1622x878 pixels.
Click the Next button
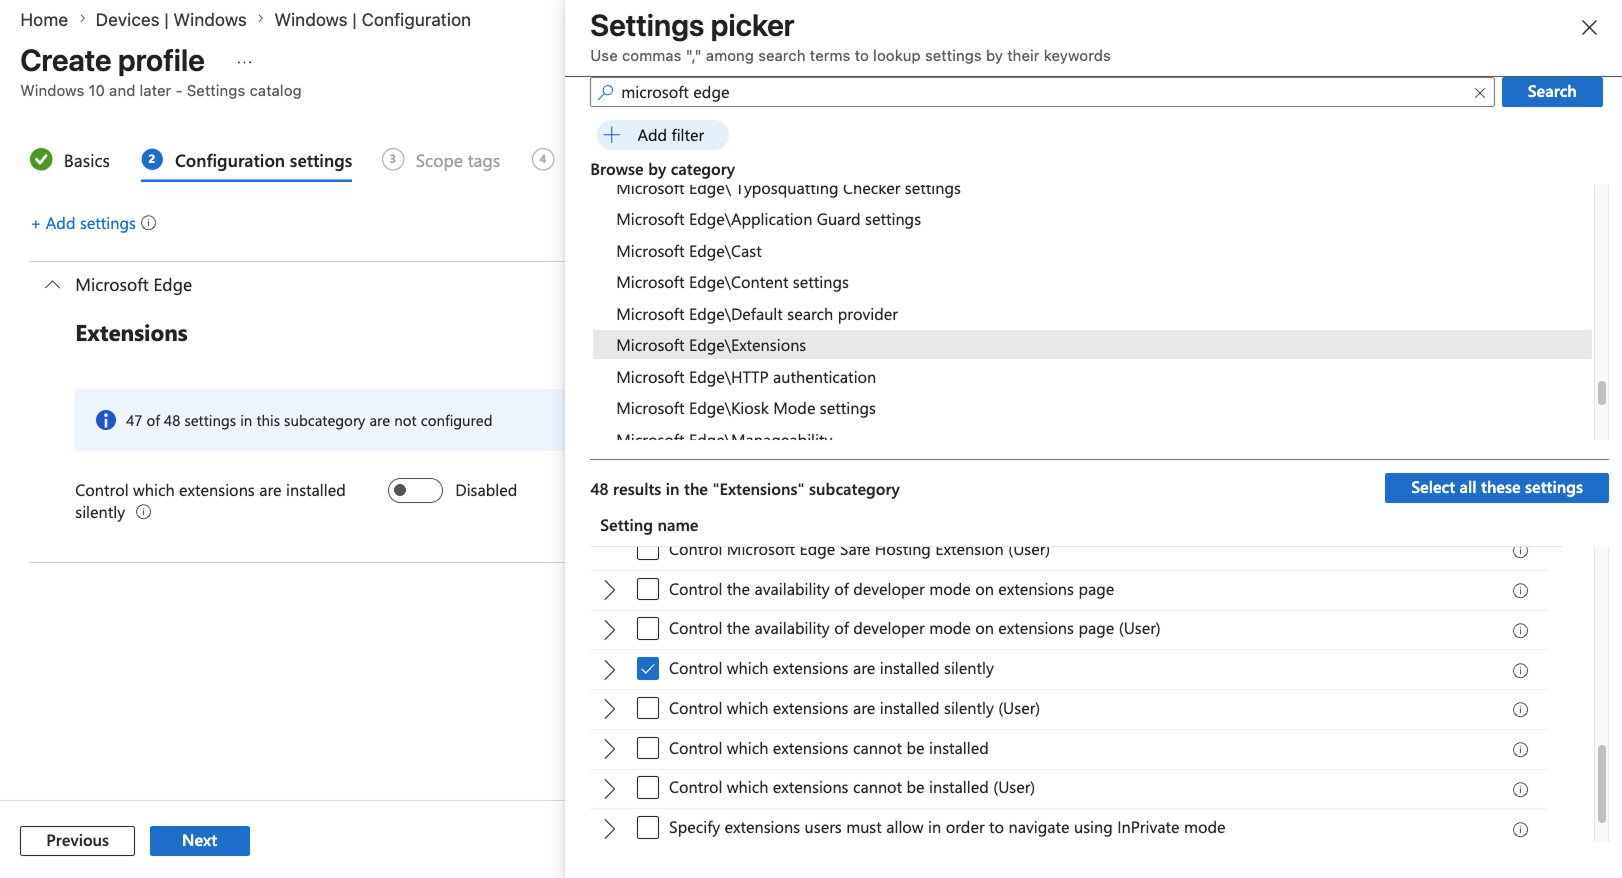click(x=200, y=841)
